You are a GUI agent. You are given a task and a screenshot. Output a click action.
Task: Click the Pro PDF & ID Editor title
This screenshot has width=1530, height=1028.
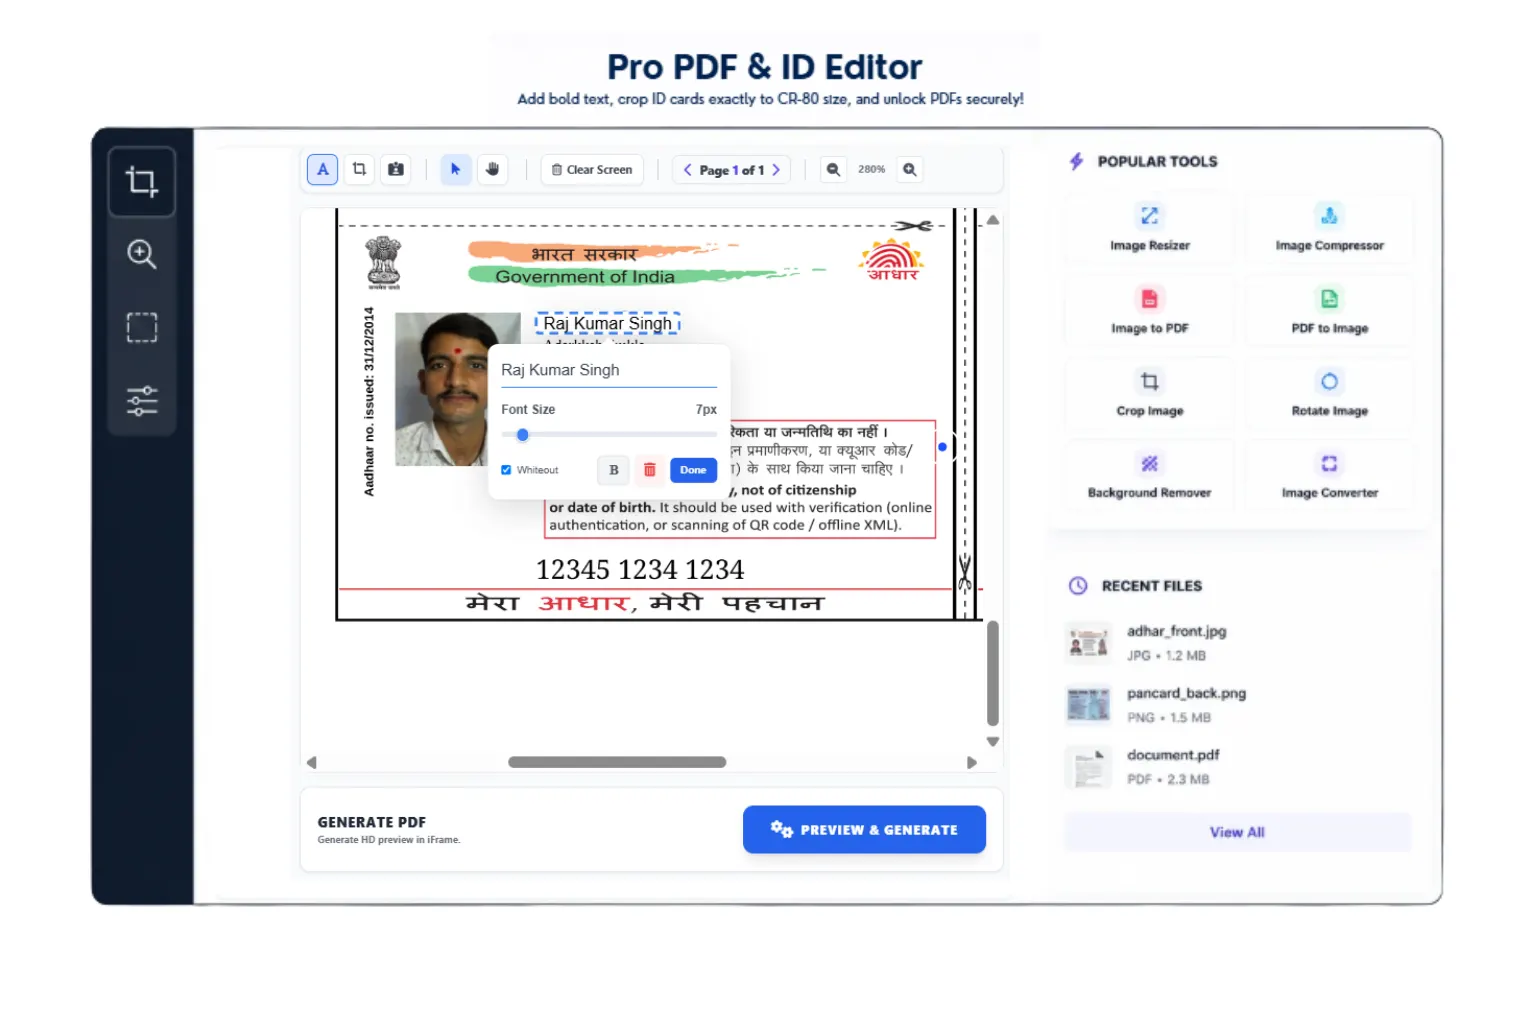click(x=764, y=67)
